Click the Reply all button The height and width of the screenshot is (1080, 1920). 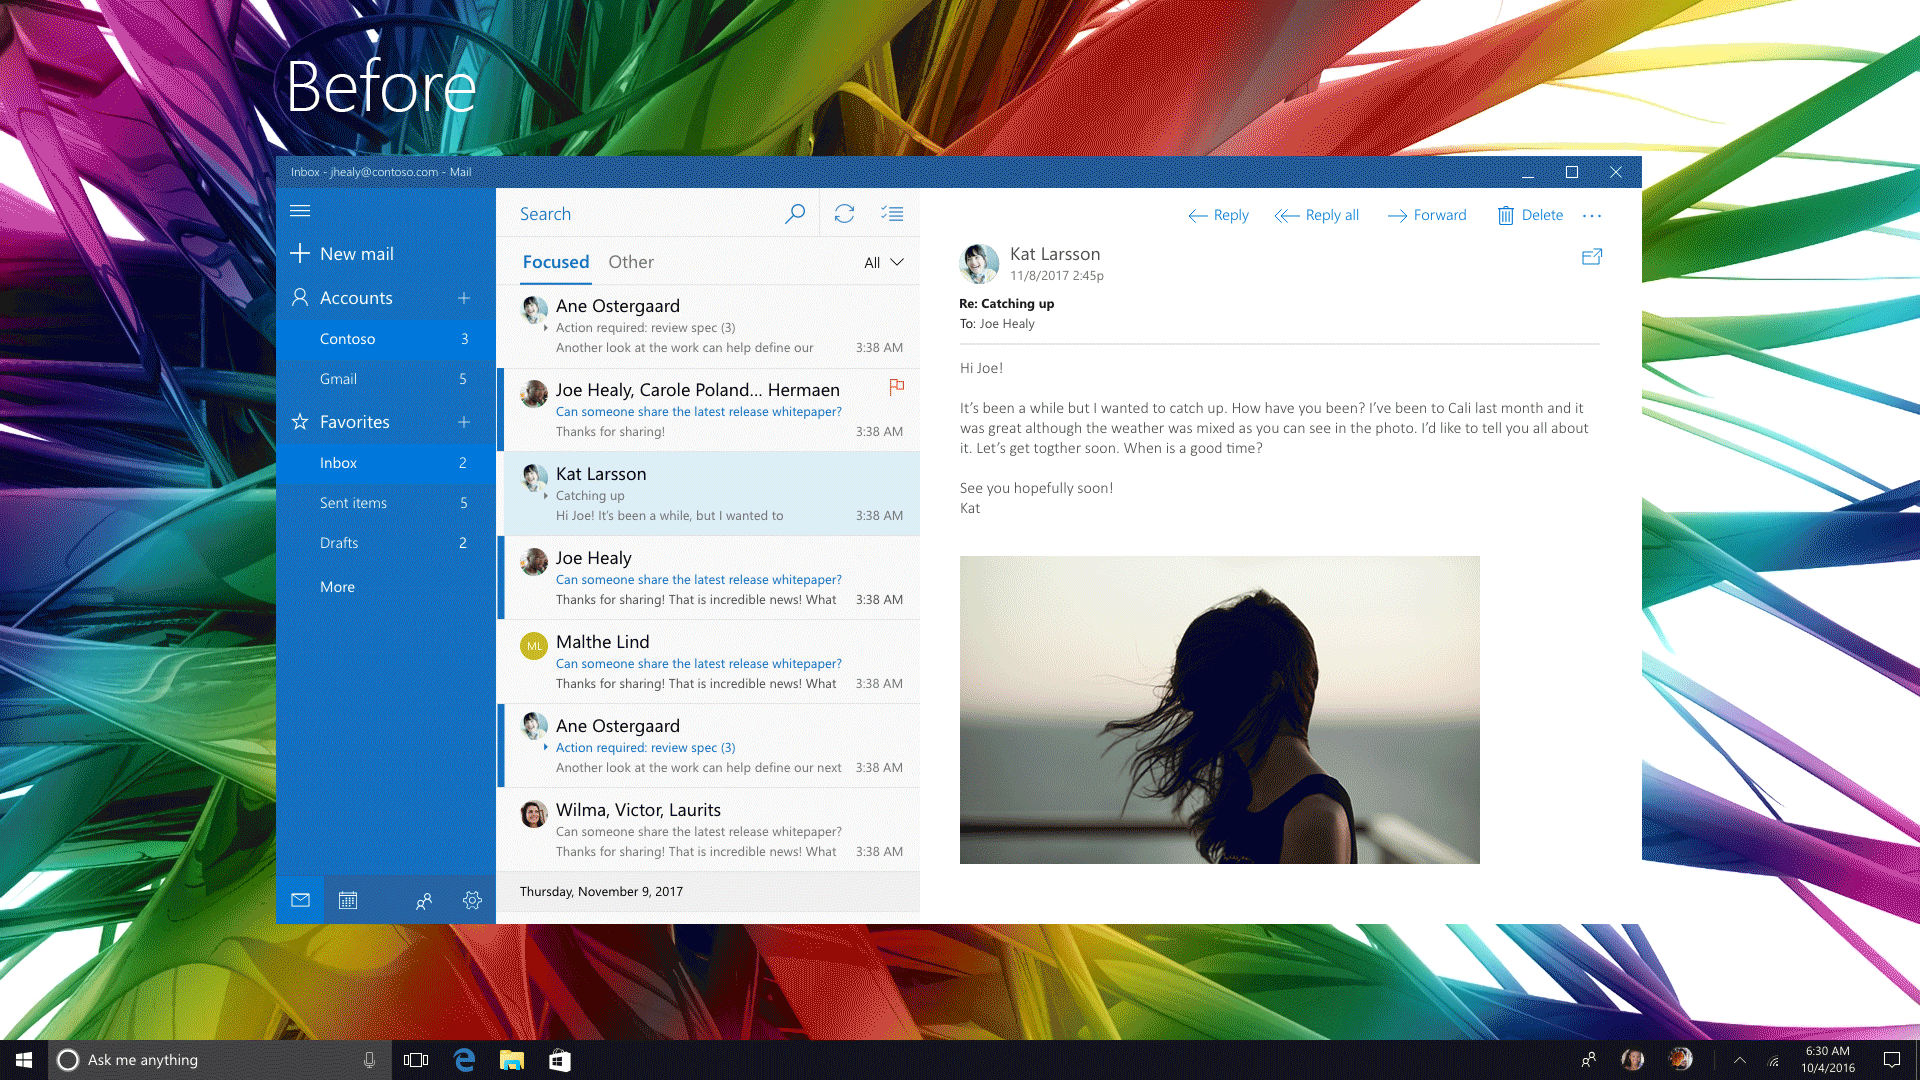coord(1317,215)
